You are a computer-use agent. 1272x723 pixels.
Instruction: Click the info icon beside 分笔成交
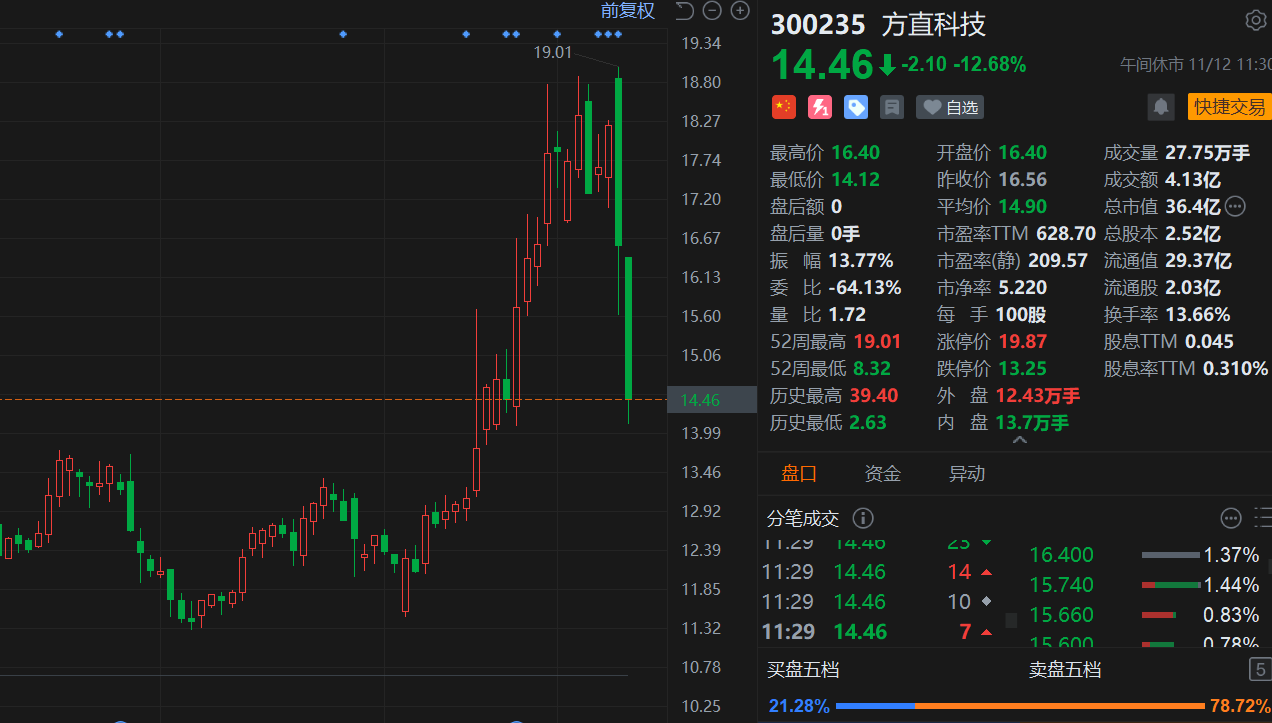863,518
